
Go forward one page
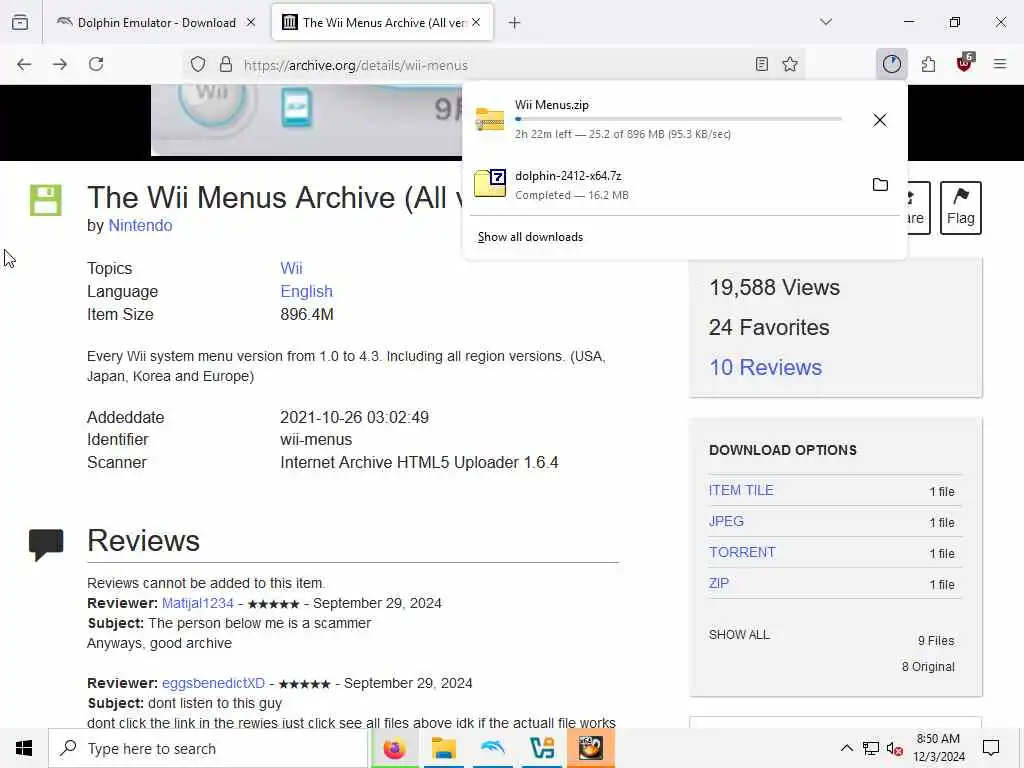click(x=60, y=65)
